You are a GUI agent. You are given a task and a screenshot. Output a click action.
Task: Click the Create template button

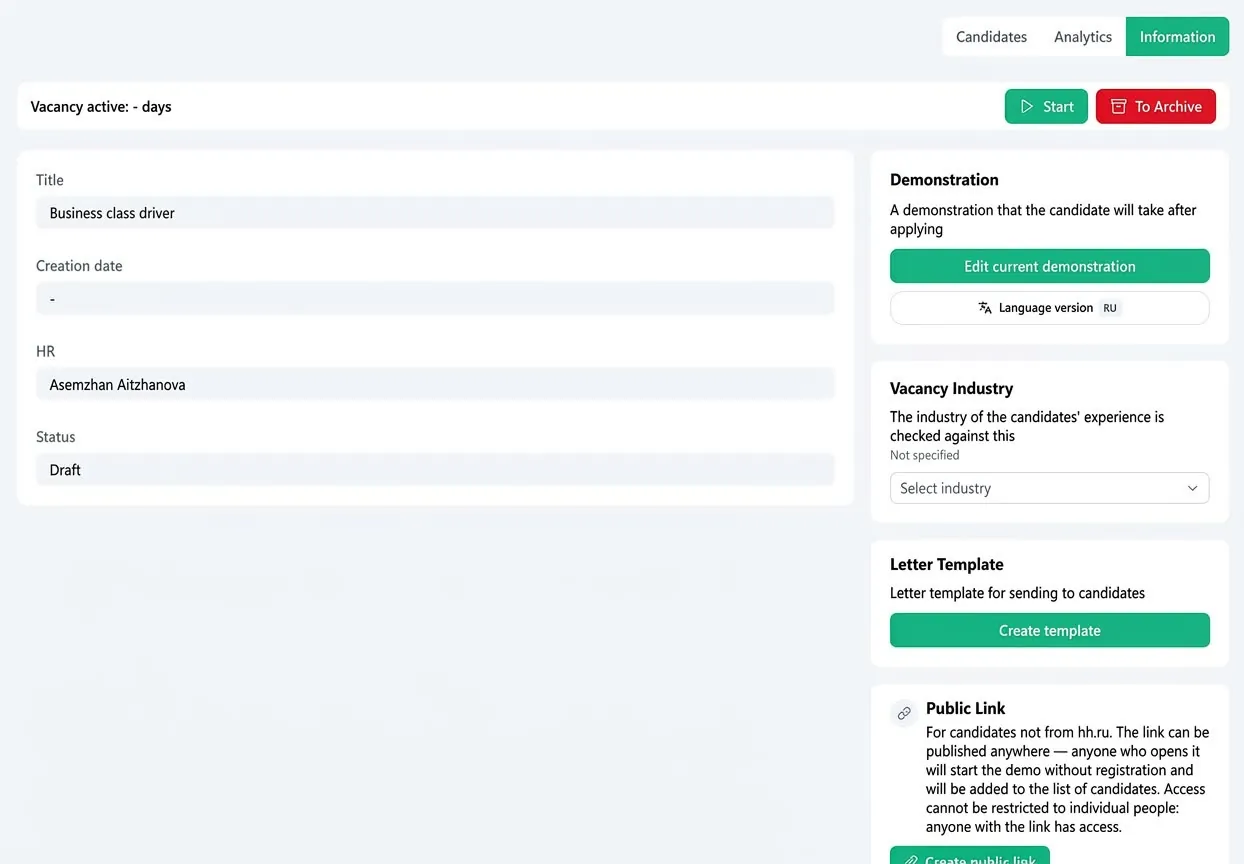[1050, 630]
